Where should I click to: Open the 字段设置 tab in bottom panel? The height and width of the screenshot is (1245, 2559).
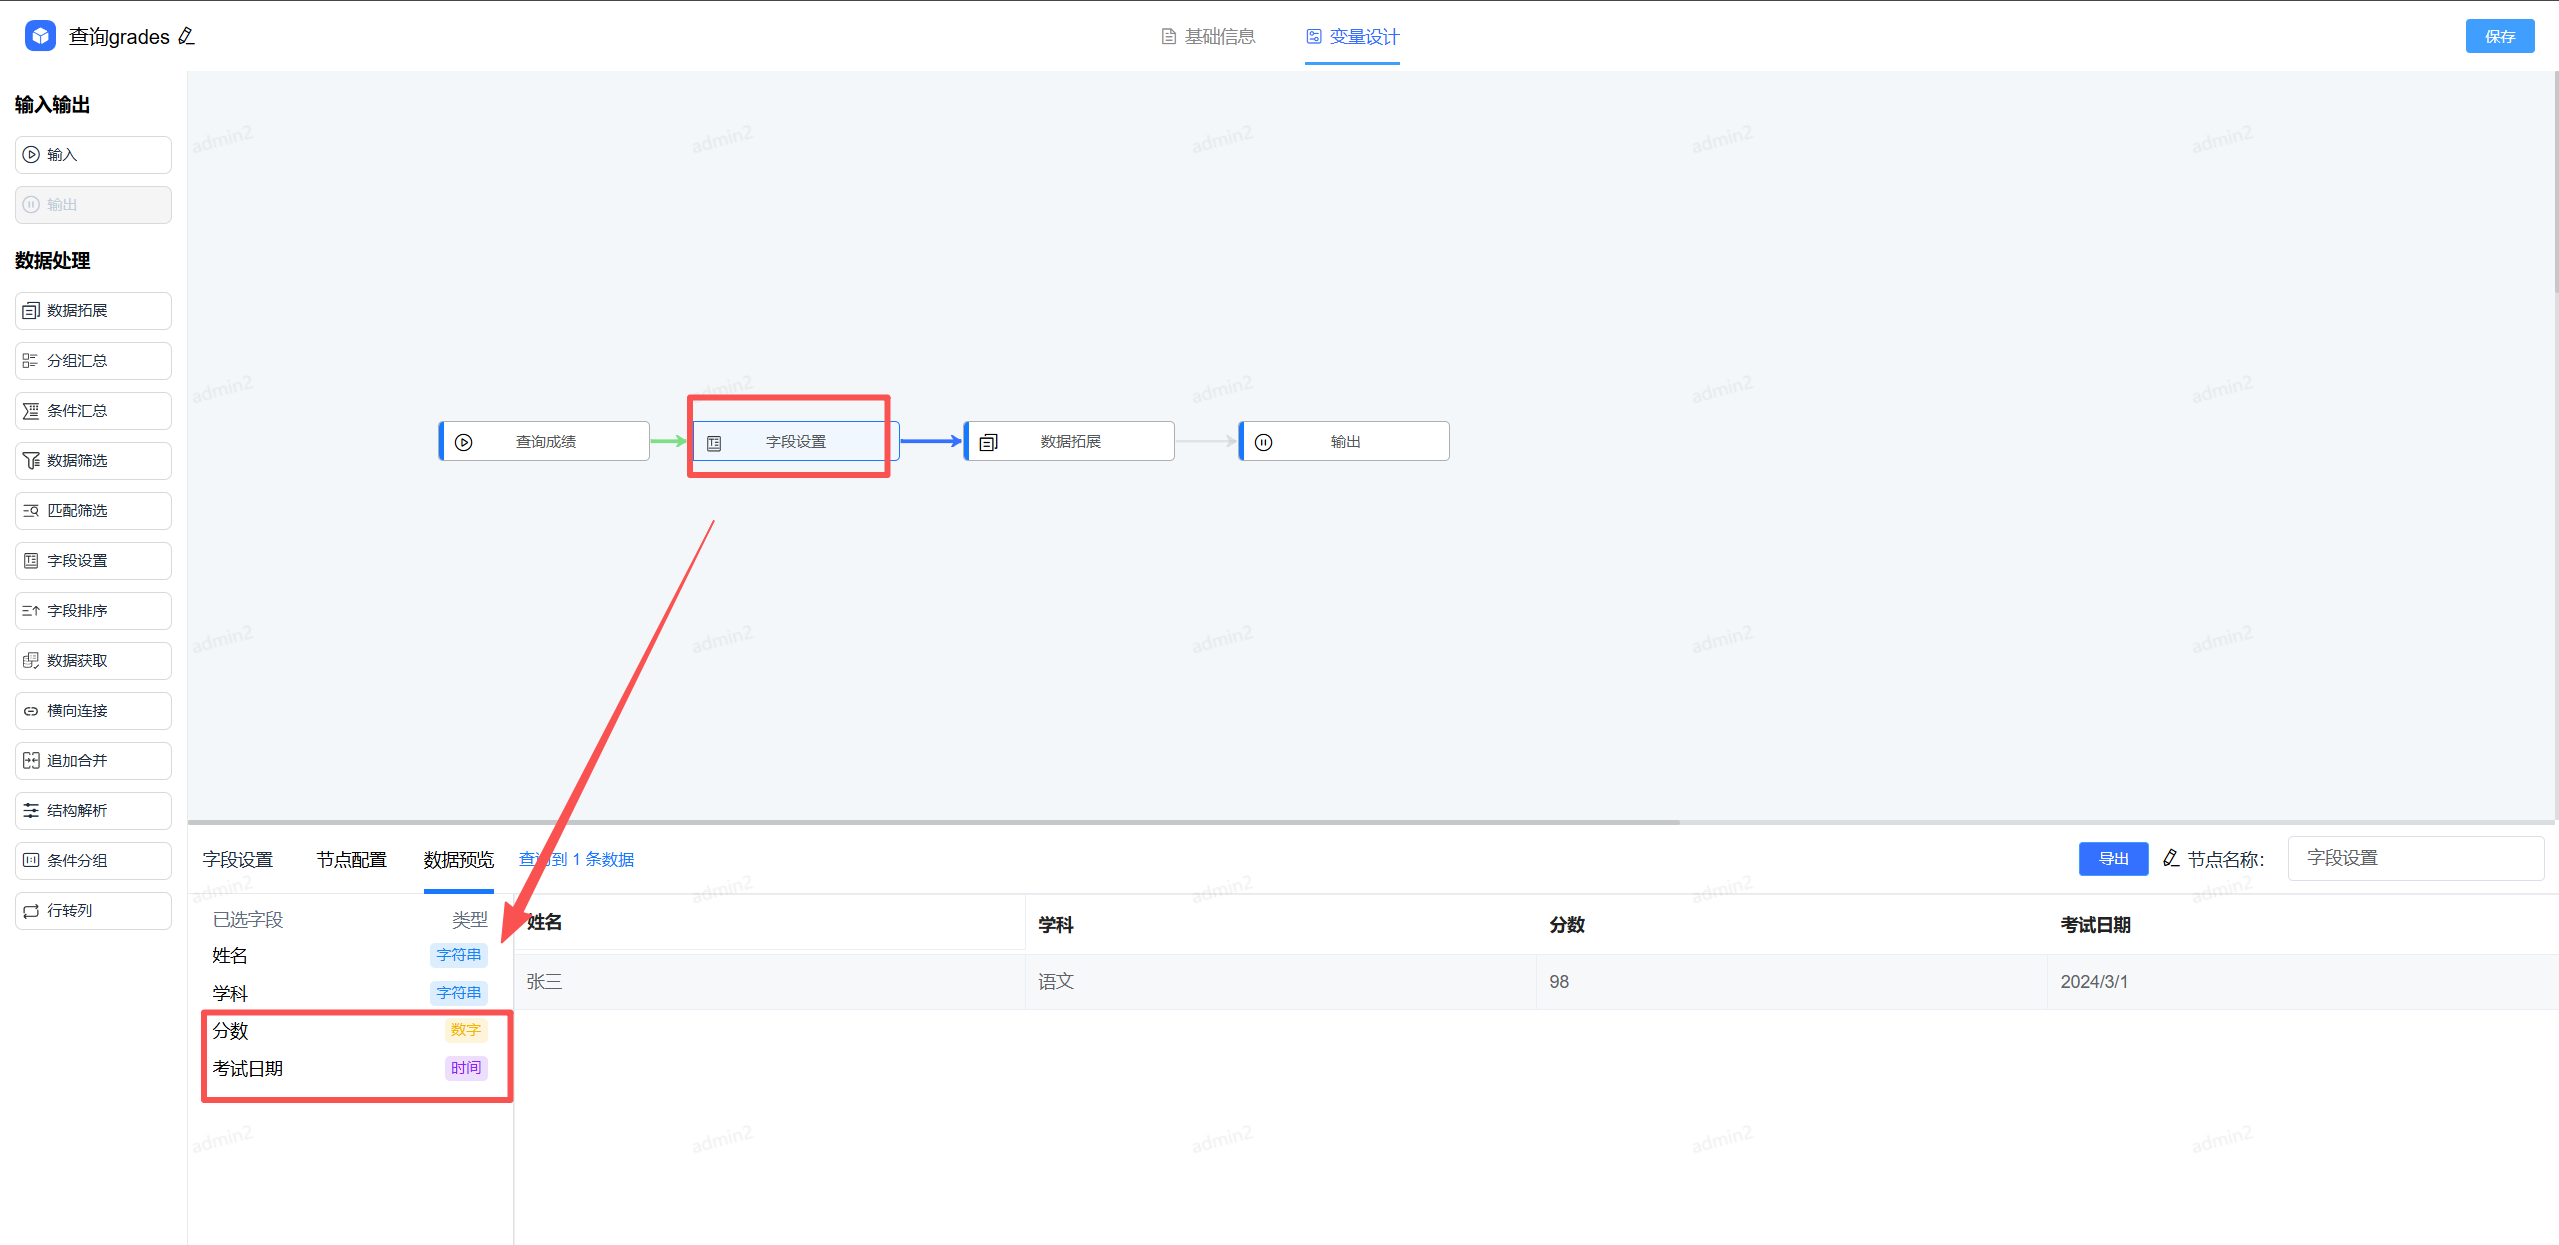[x=238, y=860]
